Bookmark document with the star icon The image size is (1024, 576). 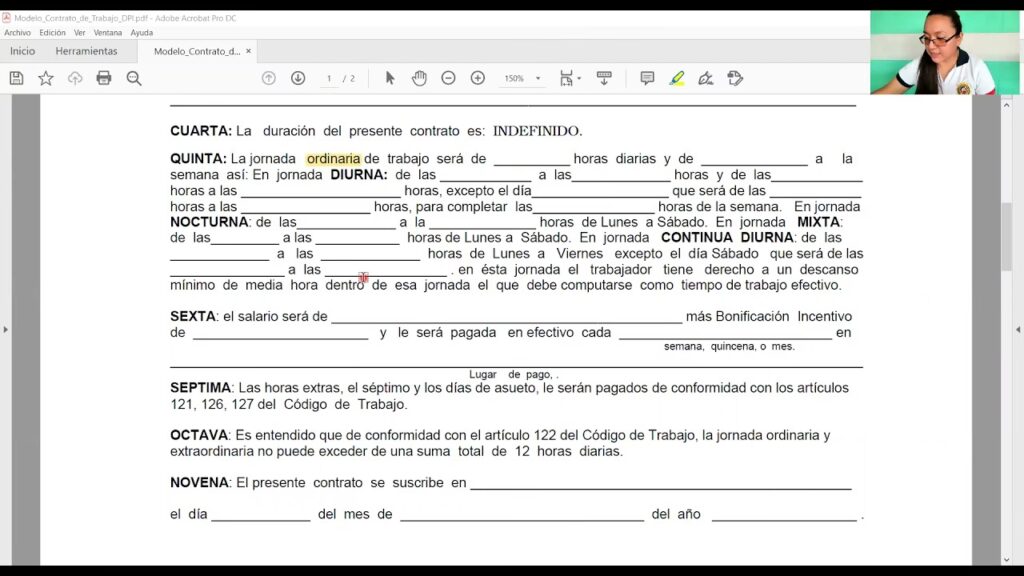point(45,78)
